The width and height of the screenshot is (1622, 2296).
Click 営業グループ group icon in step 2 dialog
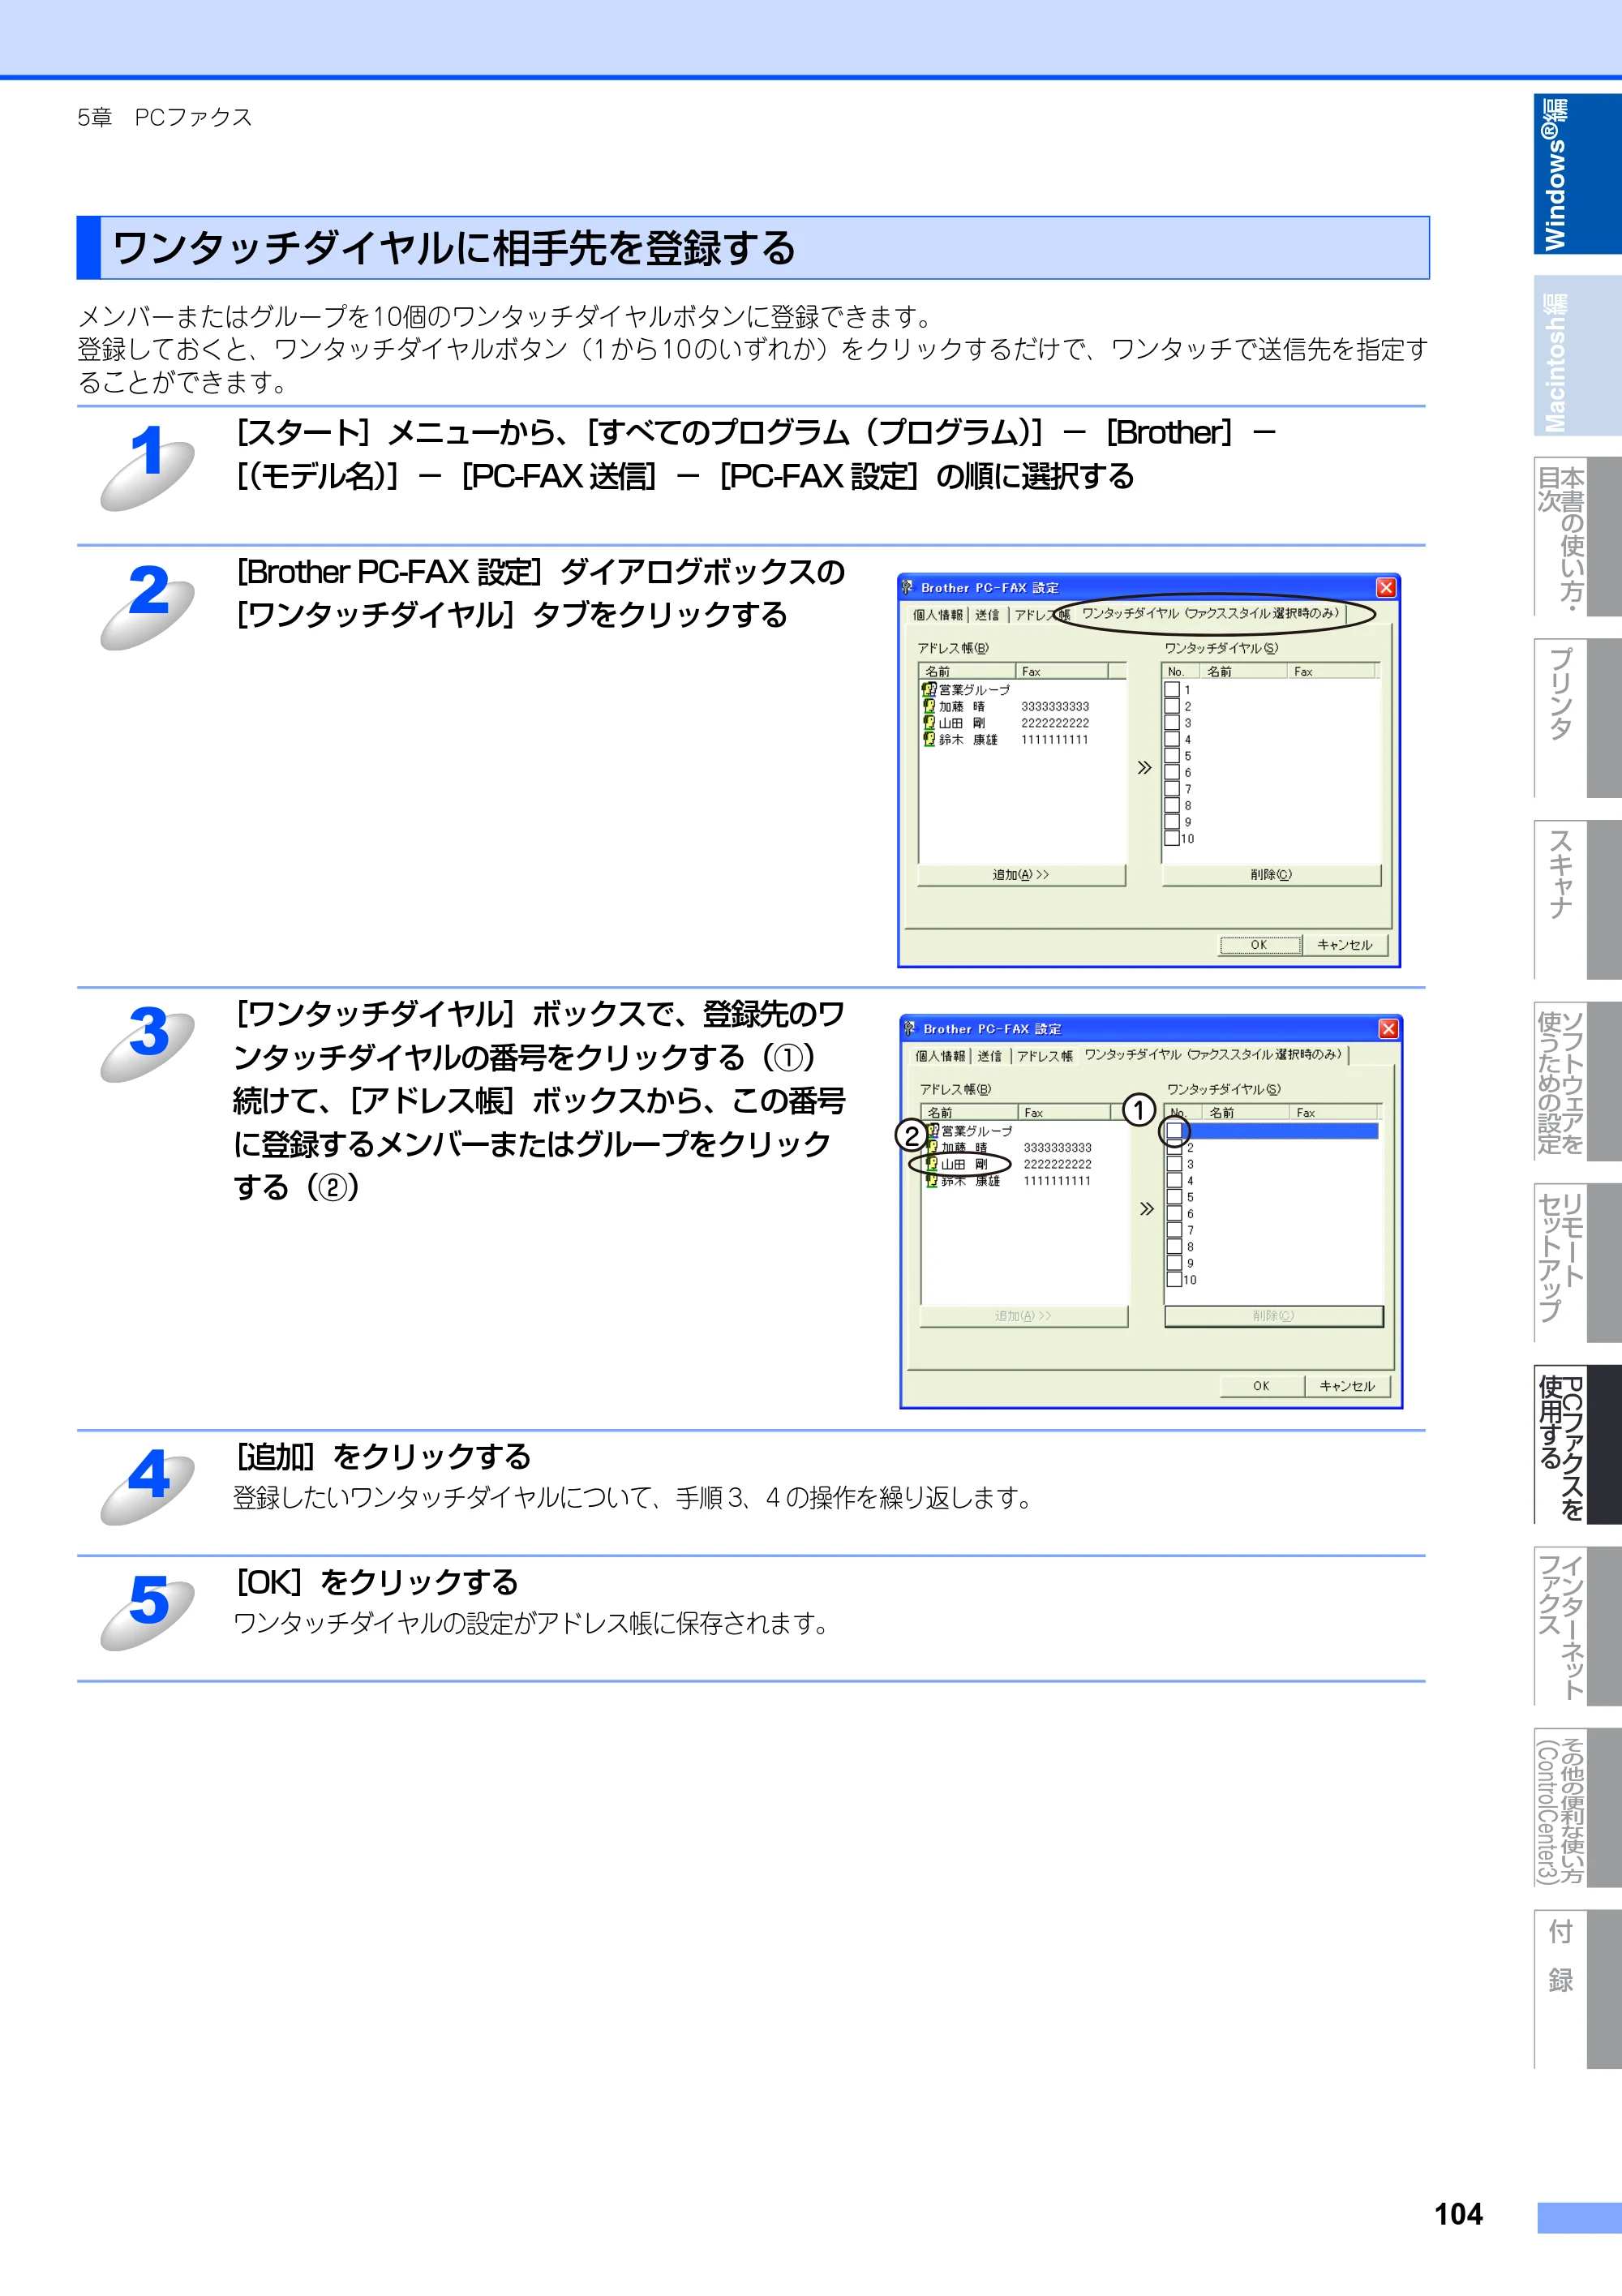(x=929, y=689)
